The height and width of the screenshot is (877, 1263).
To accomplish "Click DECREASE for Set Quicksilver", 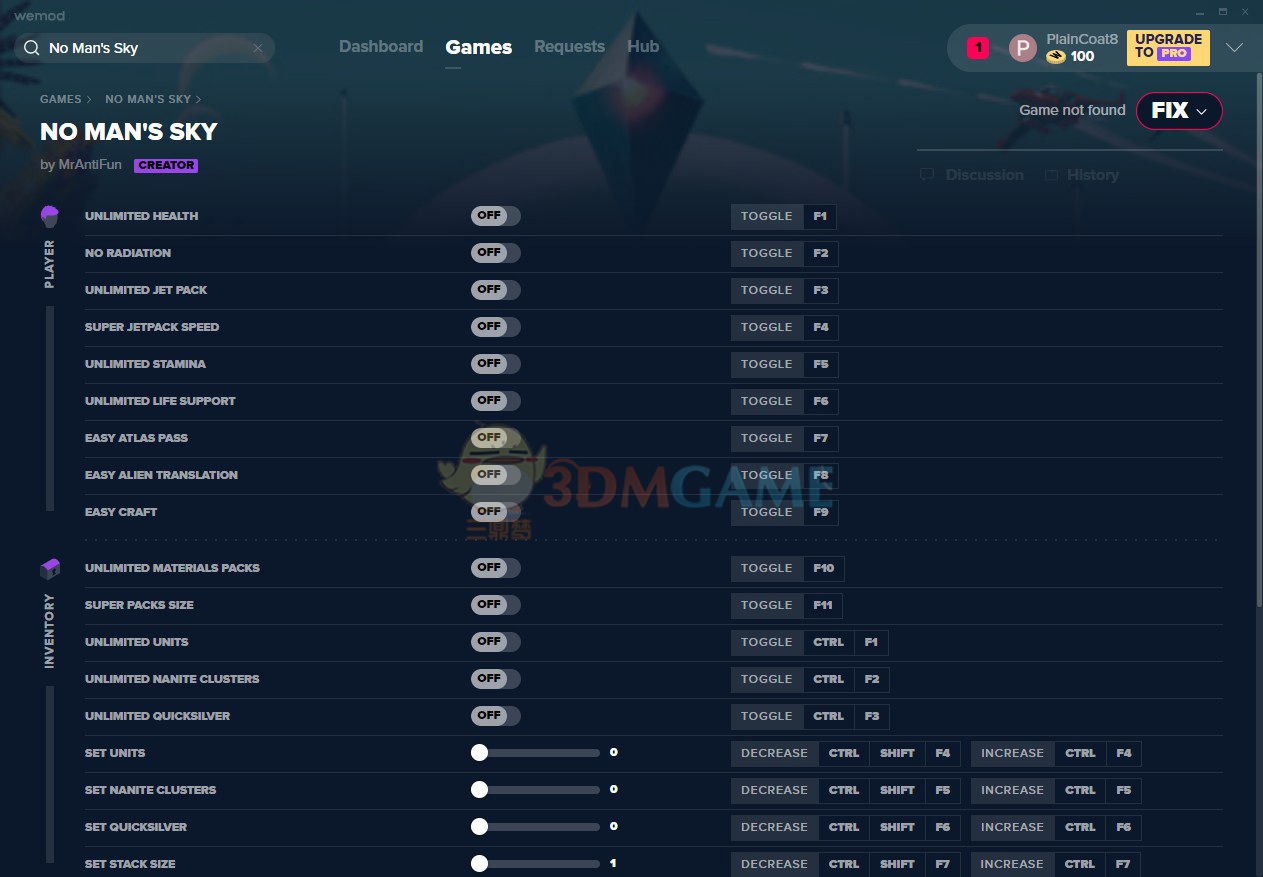I will [774, 827].
